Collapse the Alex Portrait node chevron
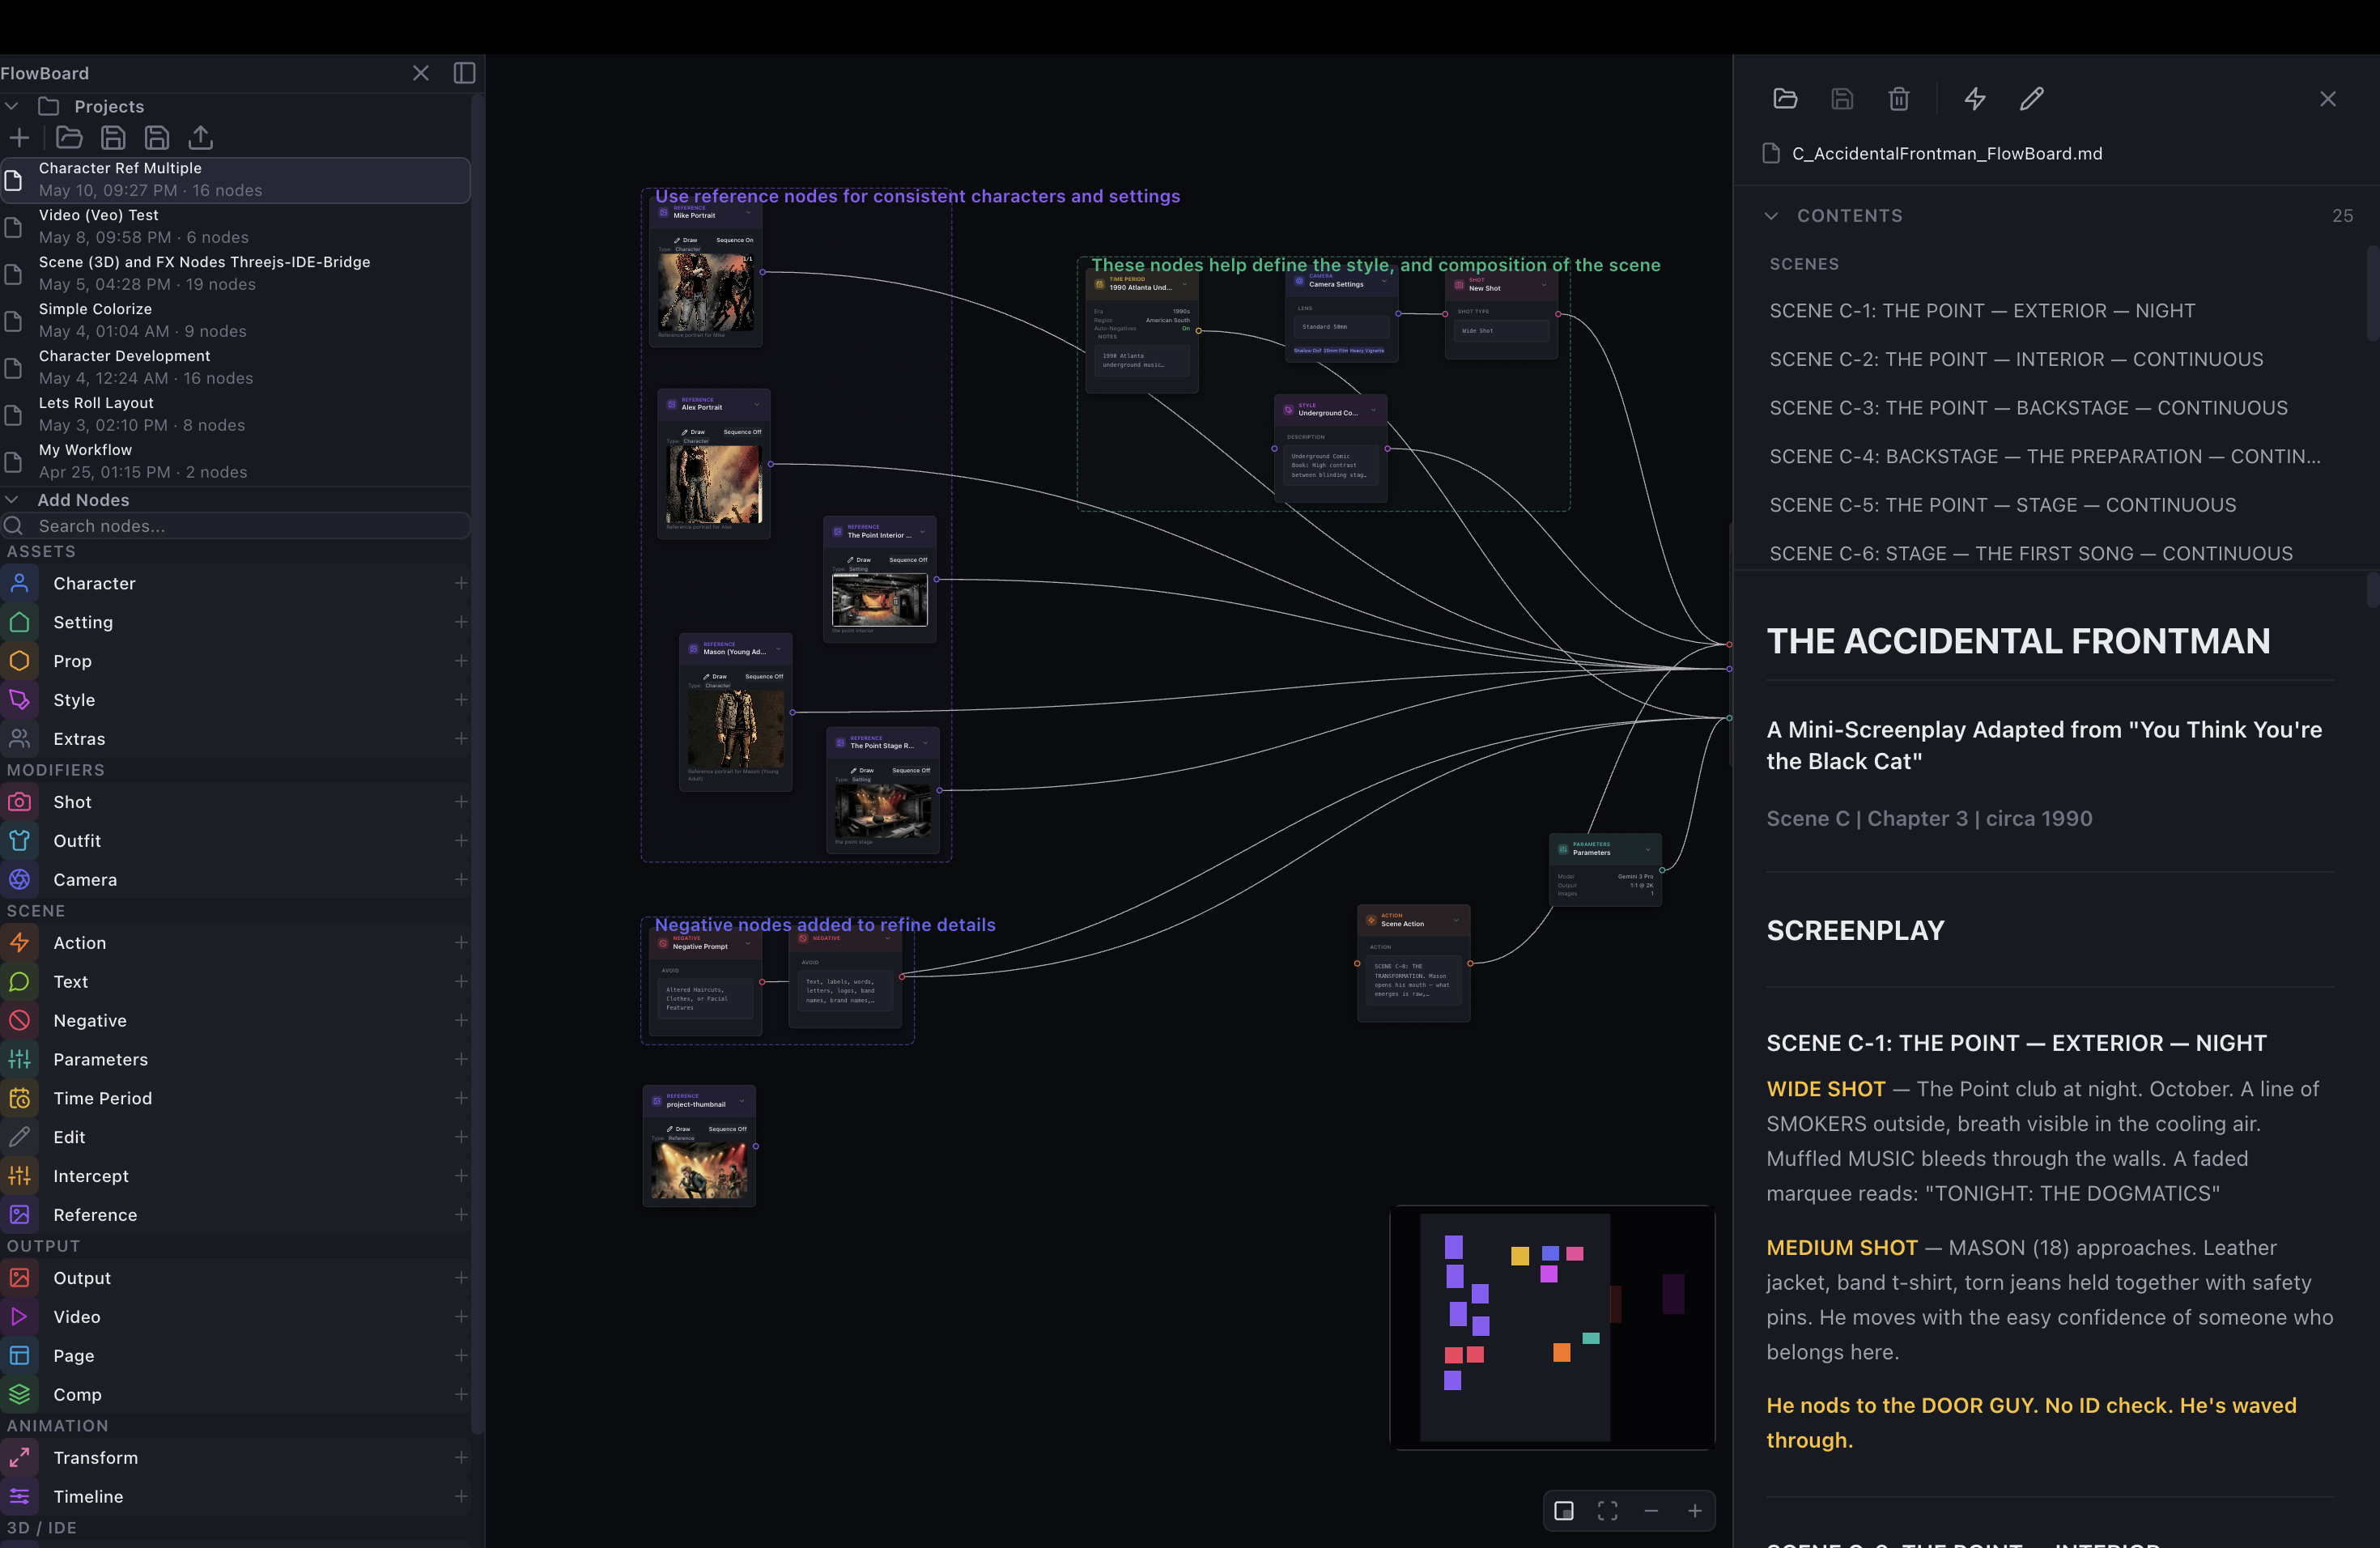Image resolution: width=2380 pixels, height=1548 pixels. click(756, 405)
